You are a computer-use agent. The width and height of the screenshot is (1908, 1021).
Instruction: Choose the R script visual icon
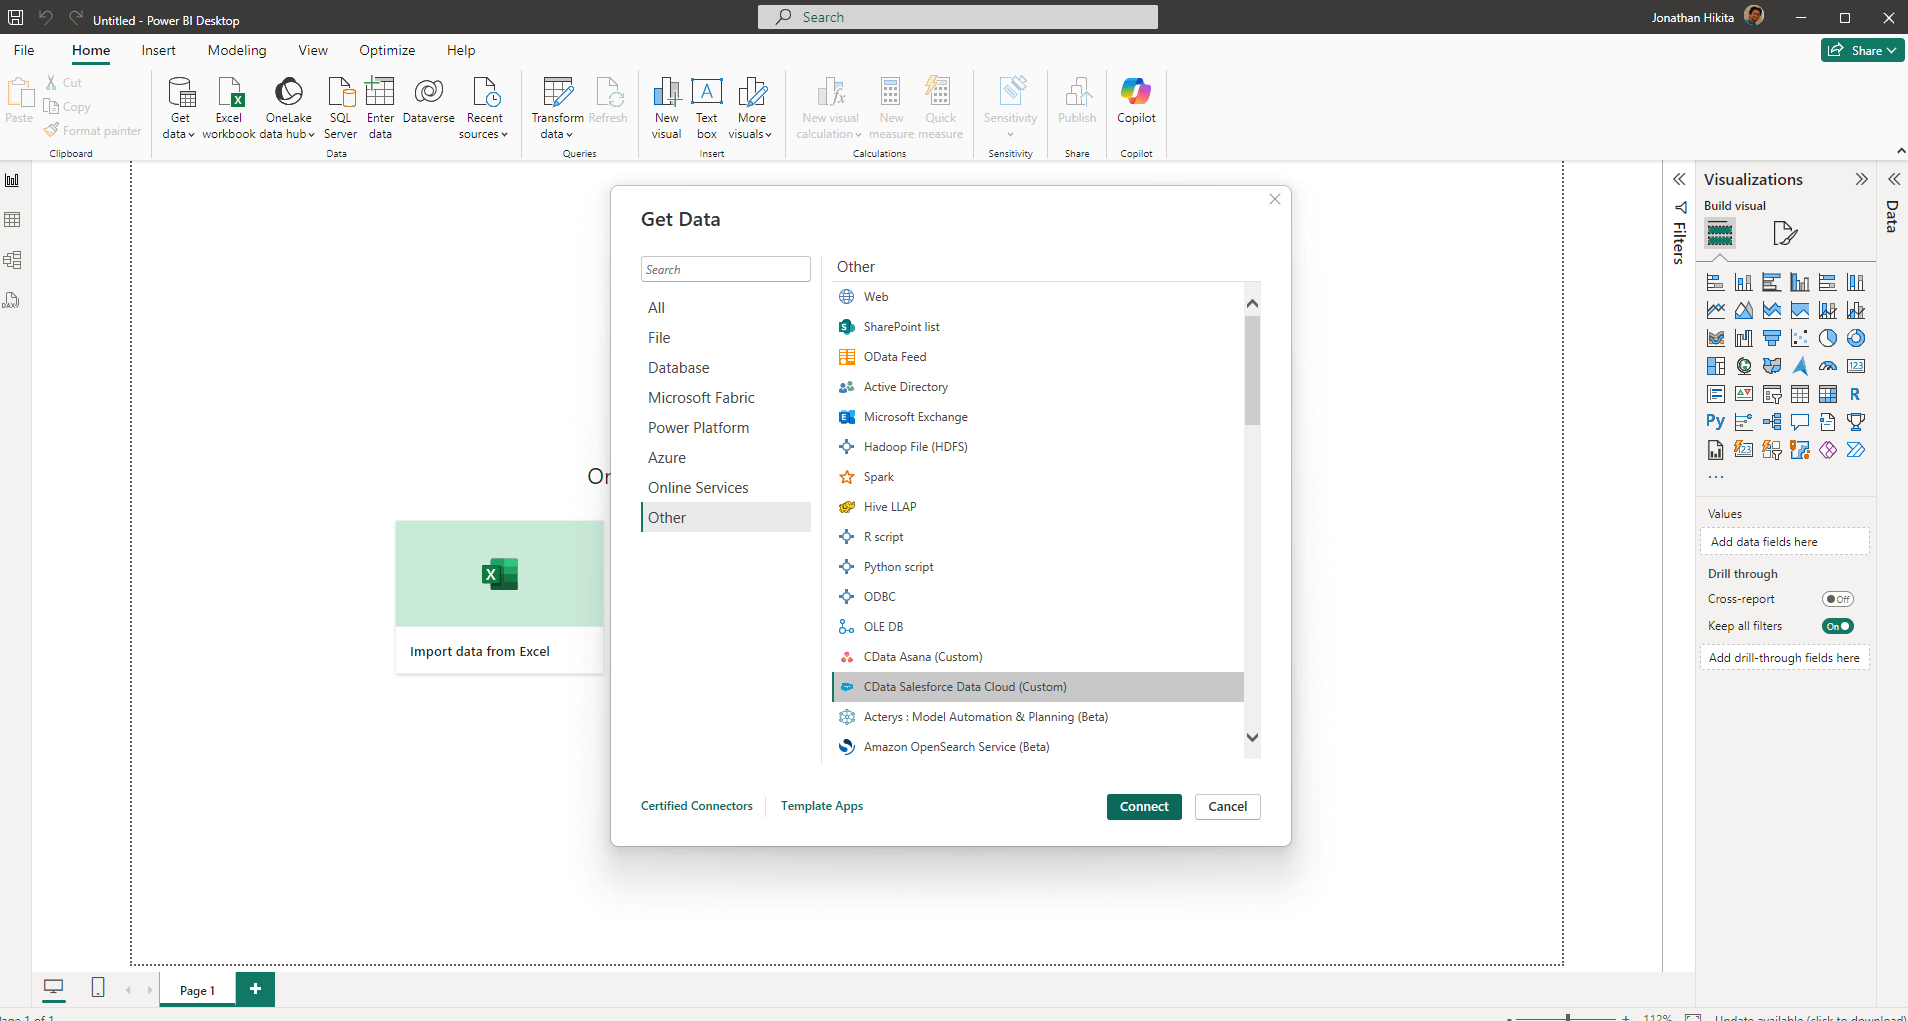coord(1855,394)
